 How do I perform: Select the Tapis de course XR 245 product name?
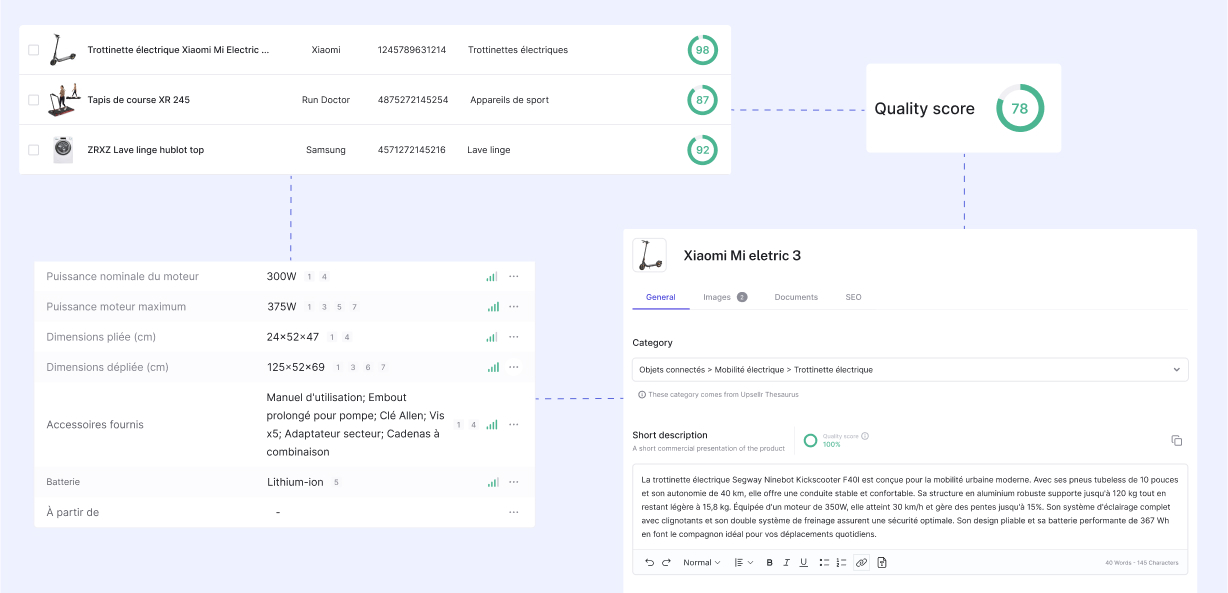click(x=138, y=100)
